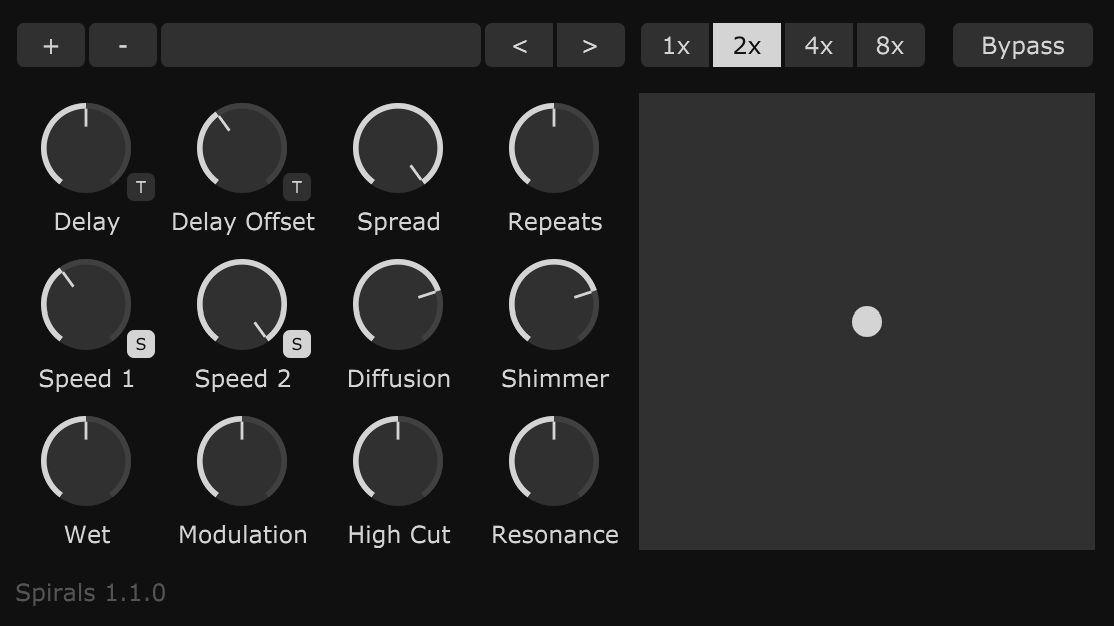Toggle the S button beside Speed 2
The image size is (1114, 626).
[297, 344]
